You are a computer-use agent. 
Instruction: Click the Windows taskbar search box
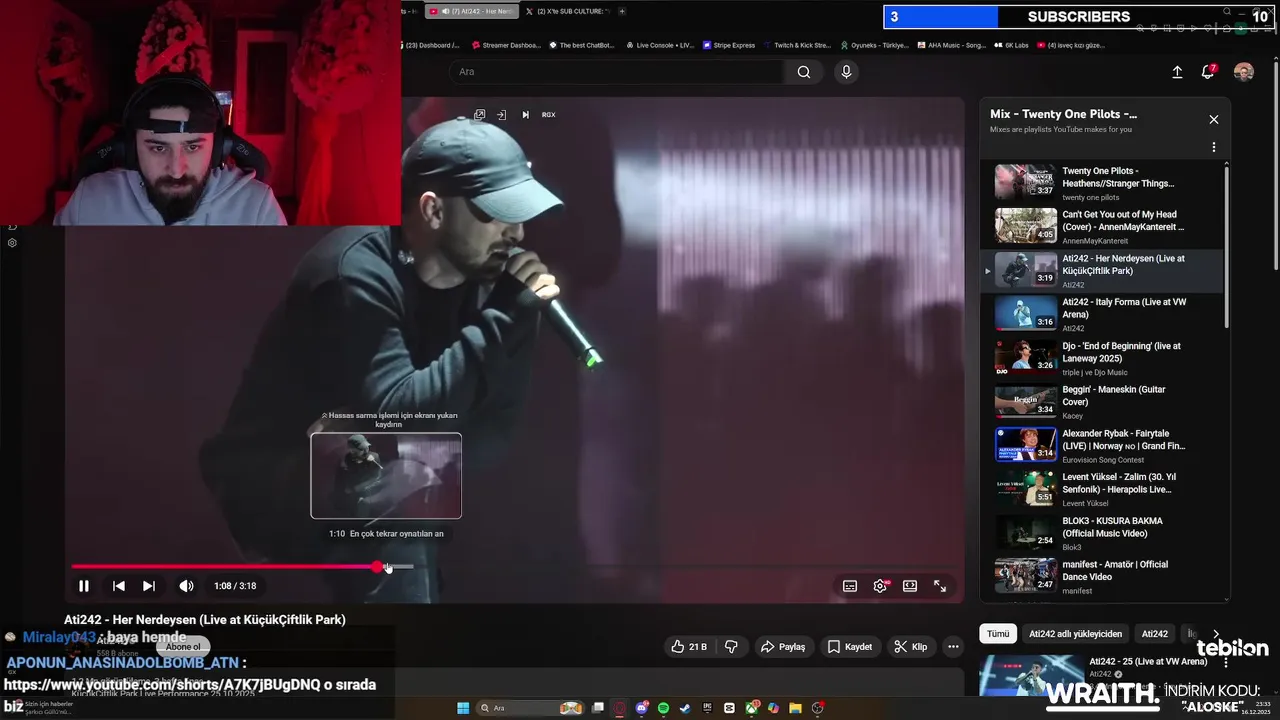point(531,708)
